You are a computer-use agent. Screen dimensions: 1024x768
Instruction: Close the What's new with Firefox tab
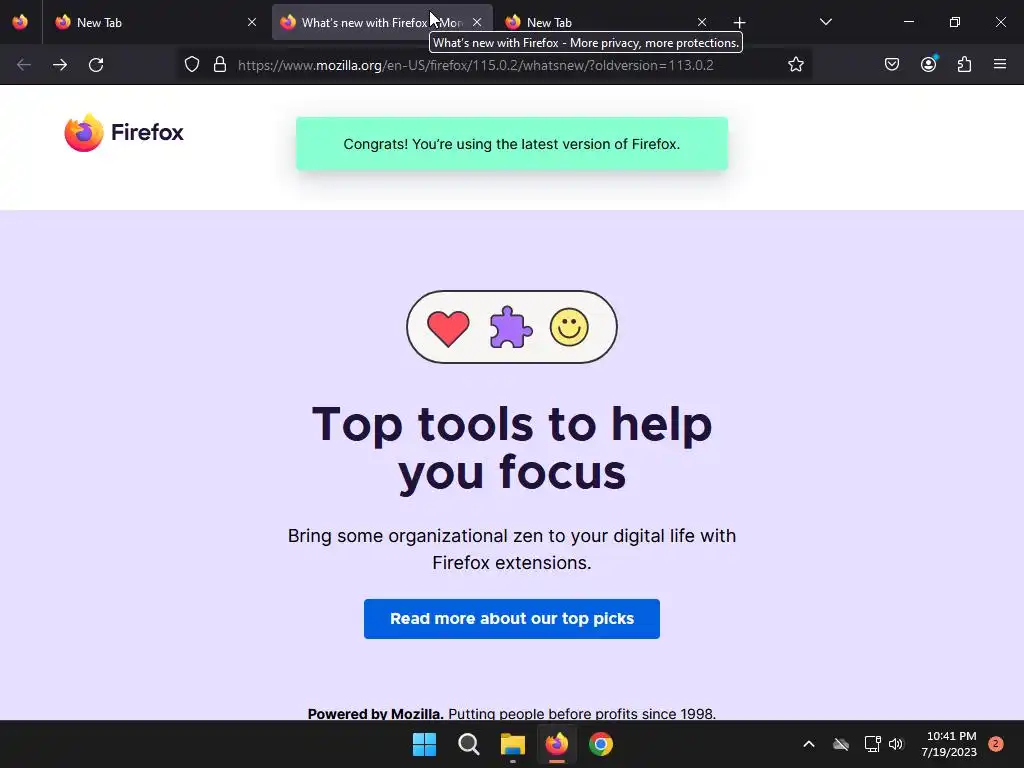click(477, 22)
